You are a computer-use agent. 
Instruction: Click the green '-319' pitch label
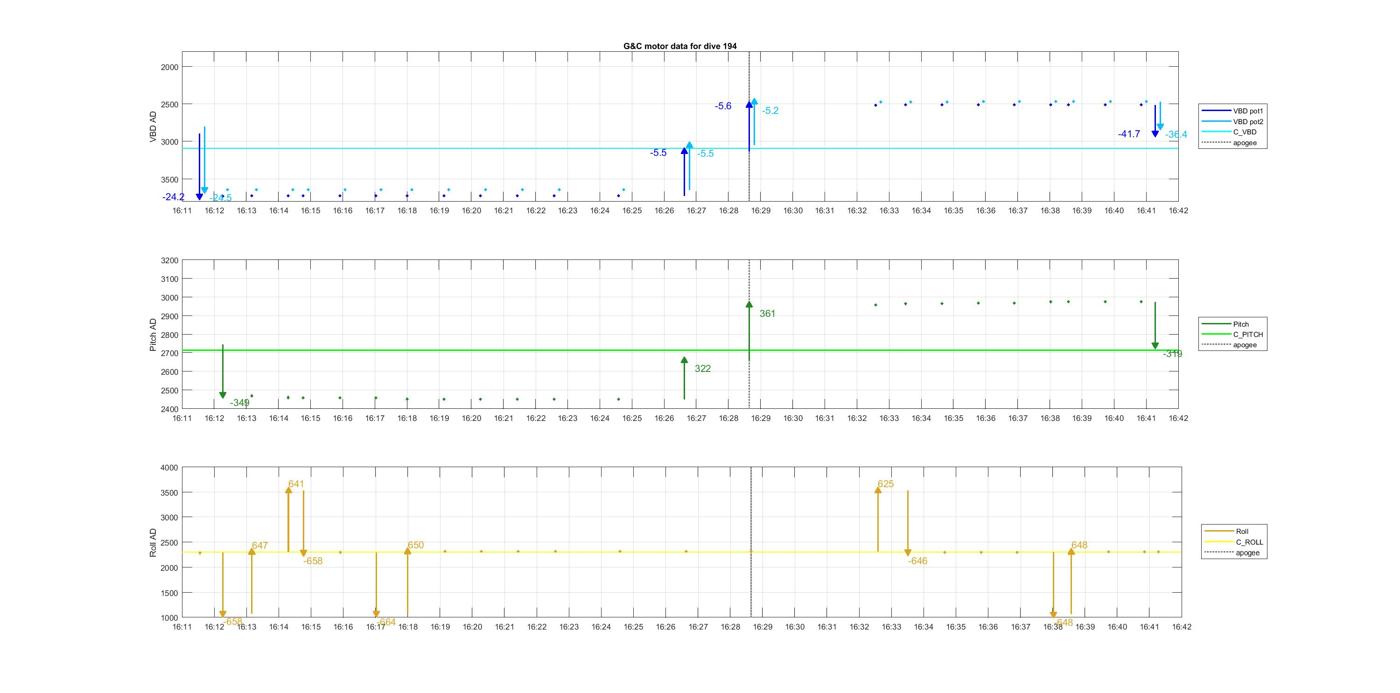1172,354
